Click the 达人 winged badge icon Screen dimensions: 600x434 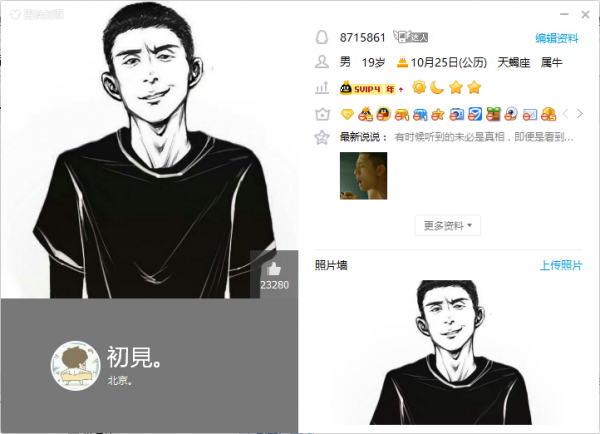click(x=411, y=37)
